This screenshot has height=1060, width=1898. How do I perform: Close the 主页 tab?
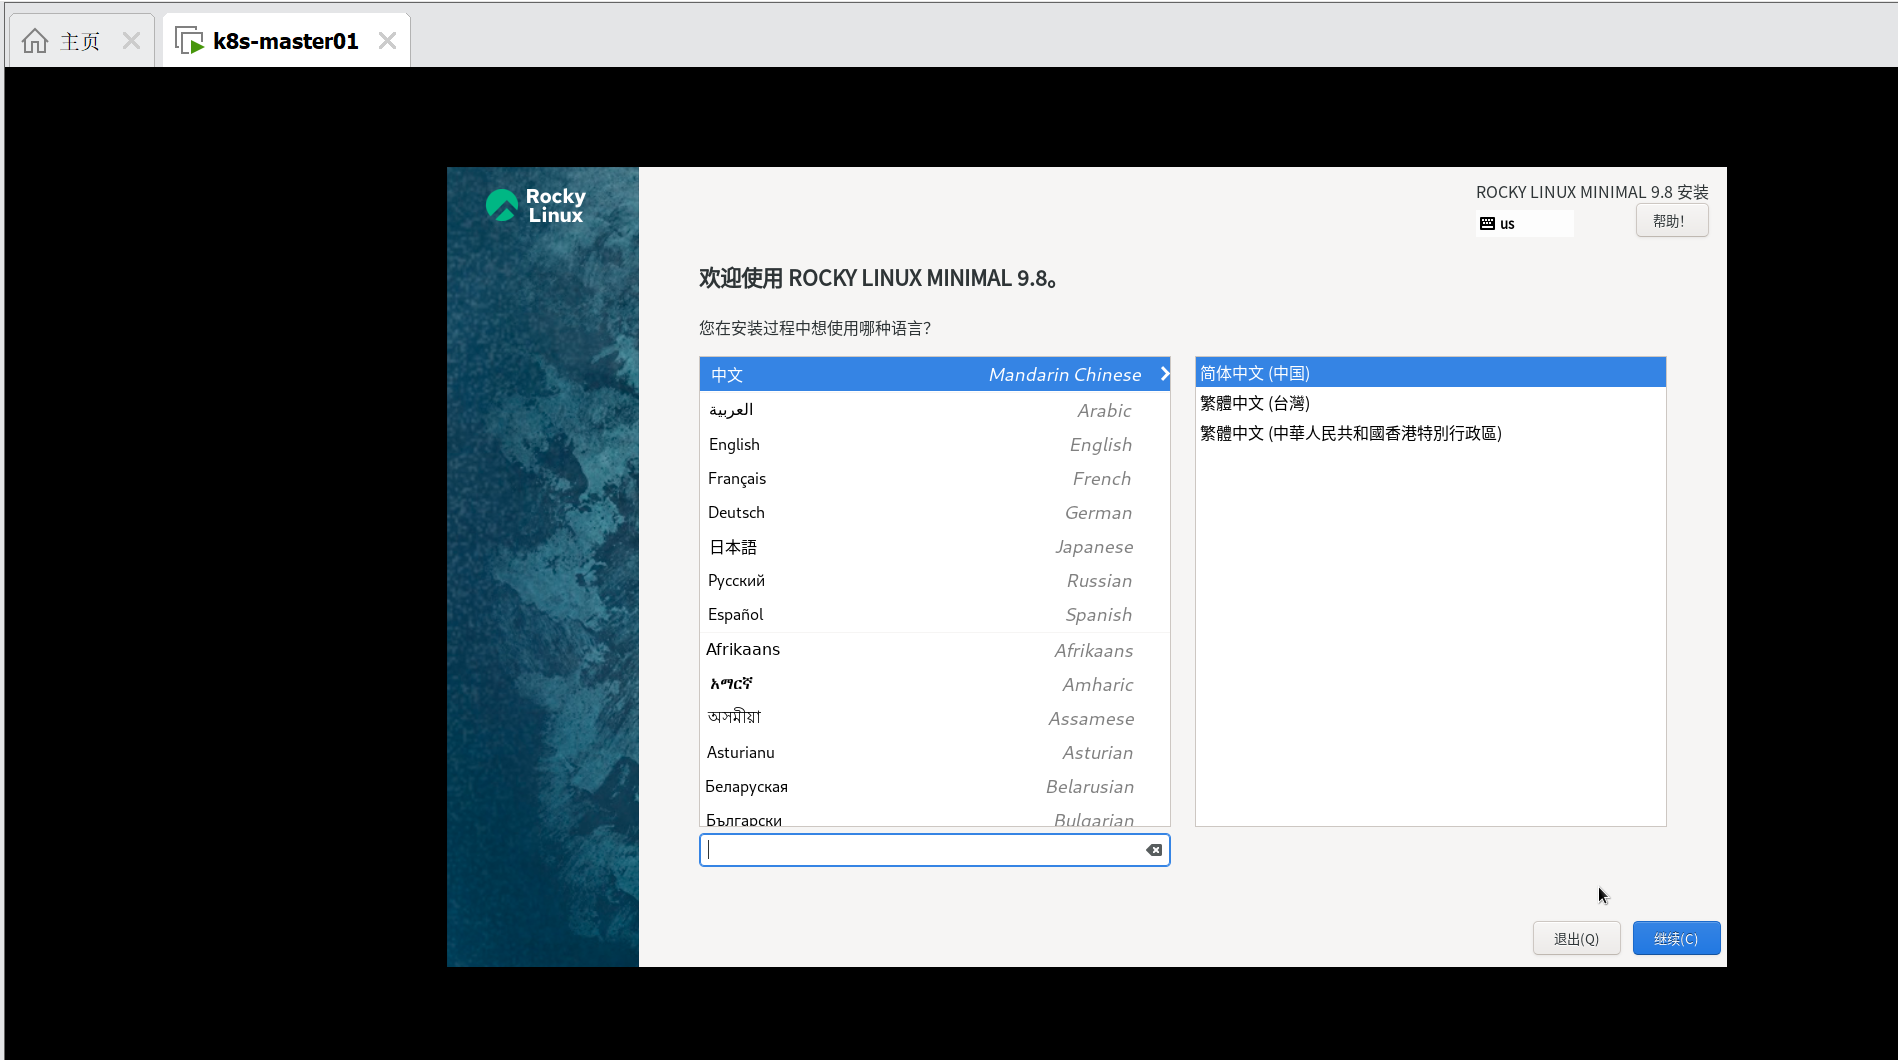[x=131, y=41]
